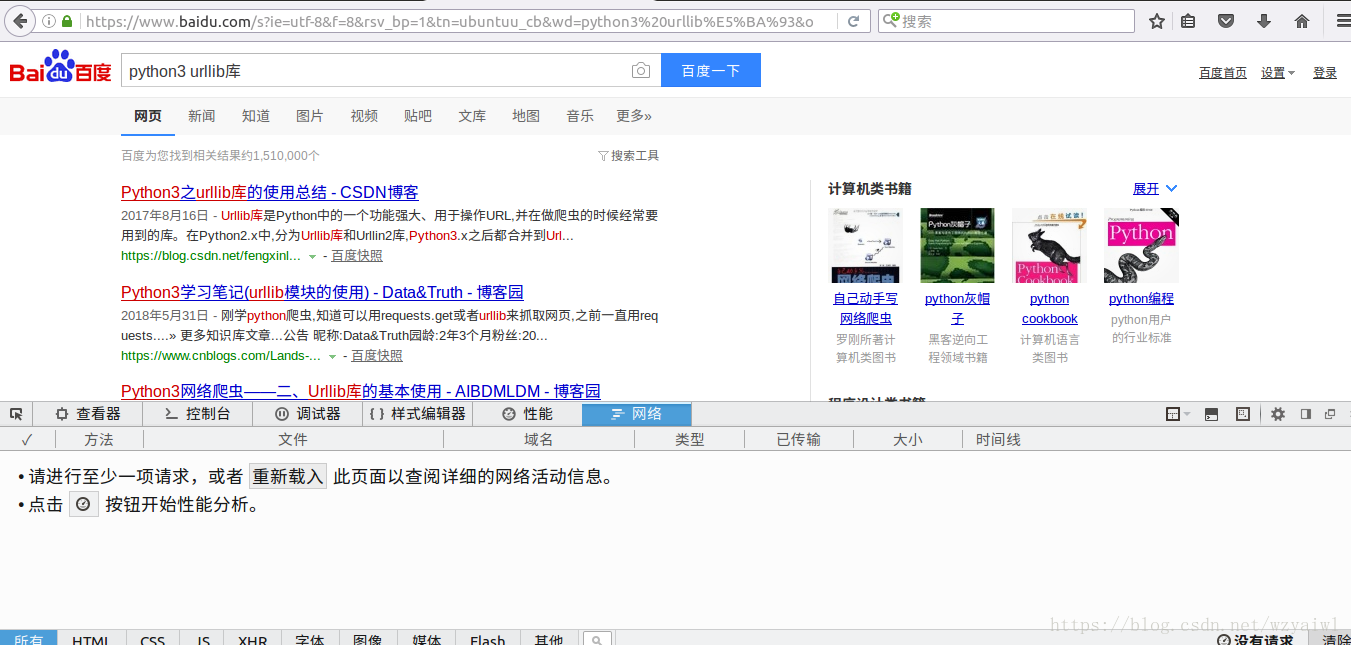1351x645 pixels.
Task: Click the 百度首页 link
Action: click(1223, 73)
